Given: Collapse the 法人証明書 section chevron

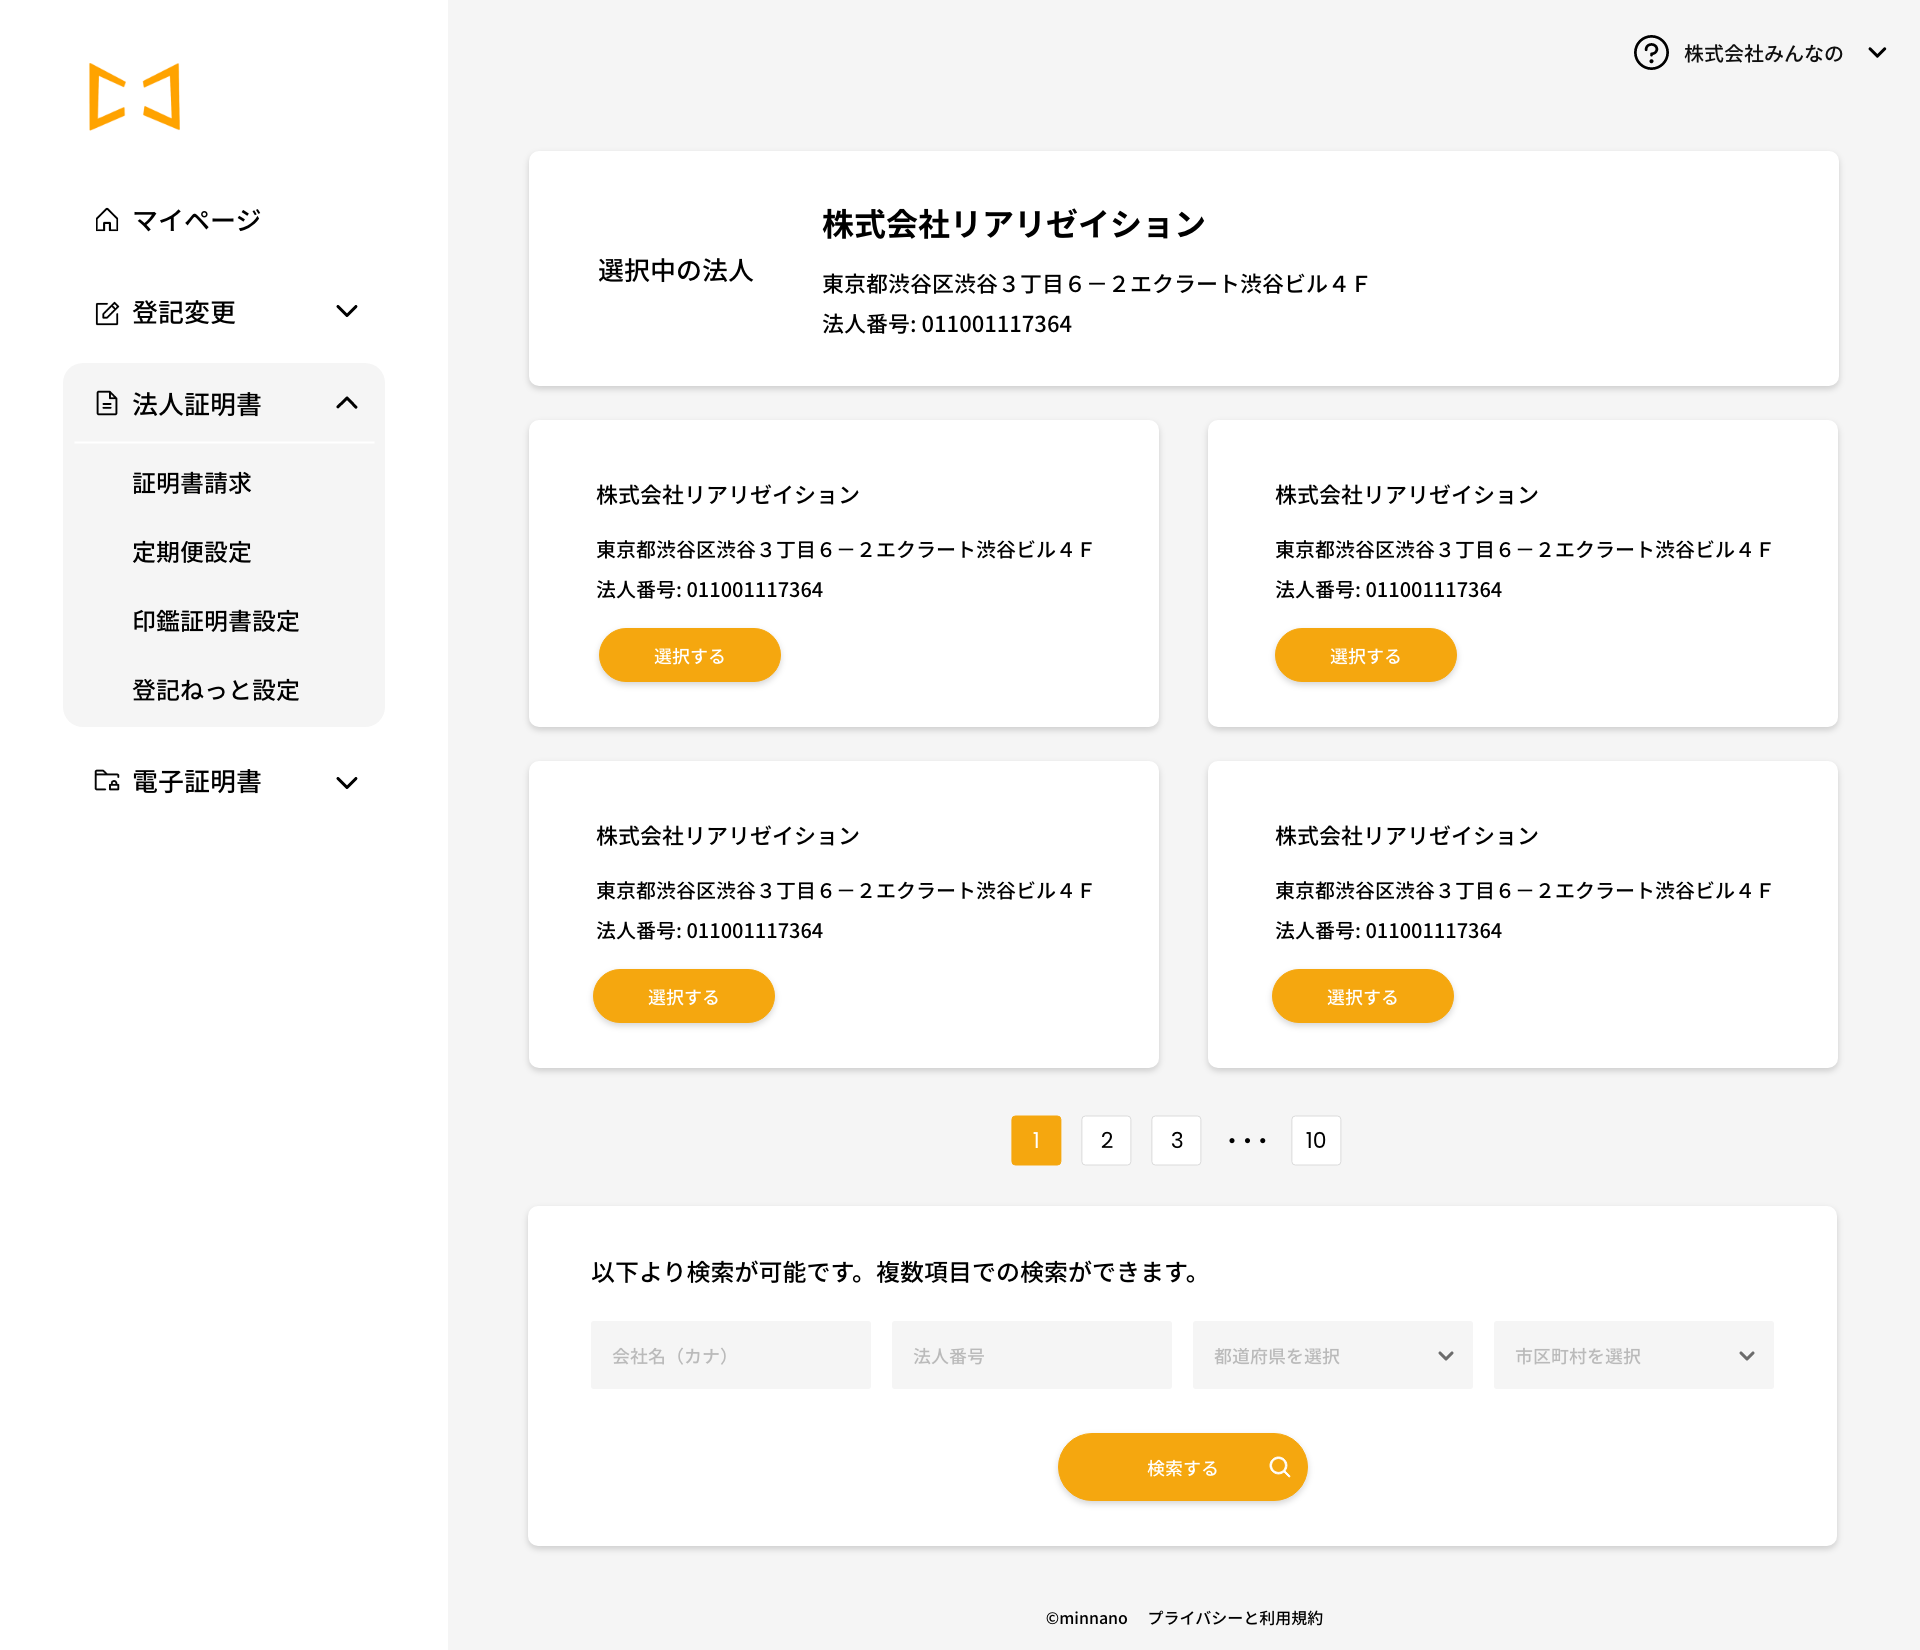Looking at the screenshot, I should 347,403.
